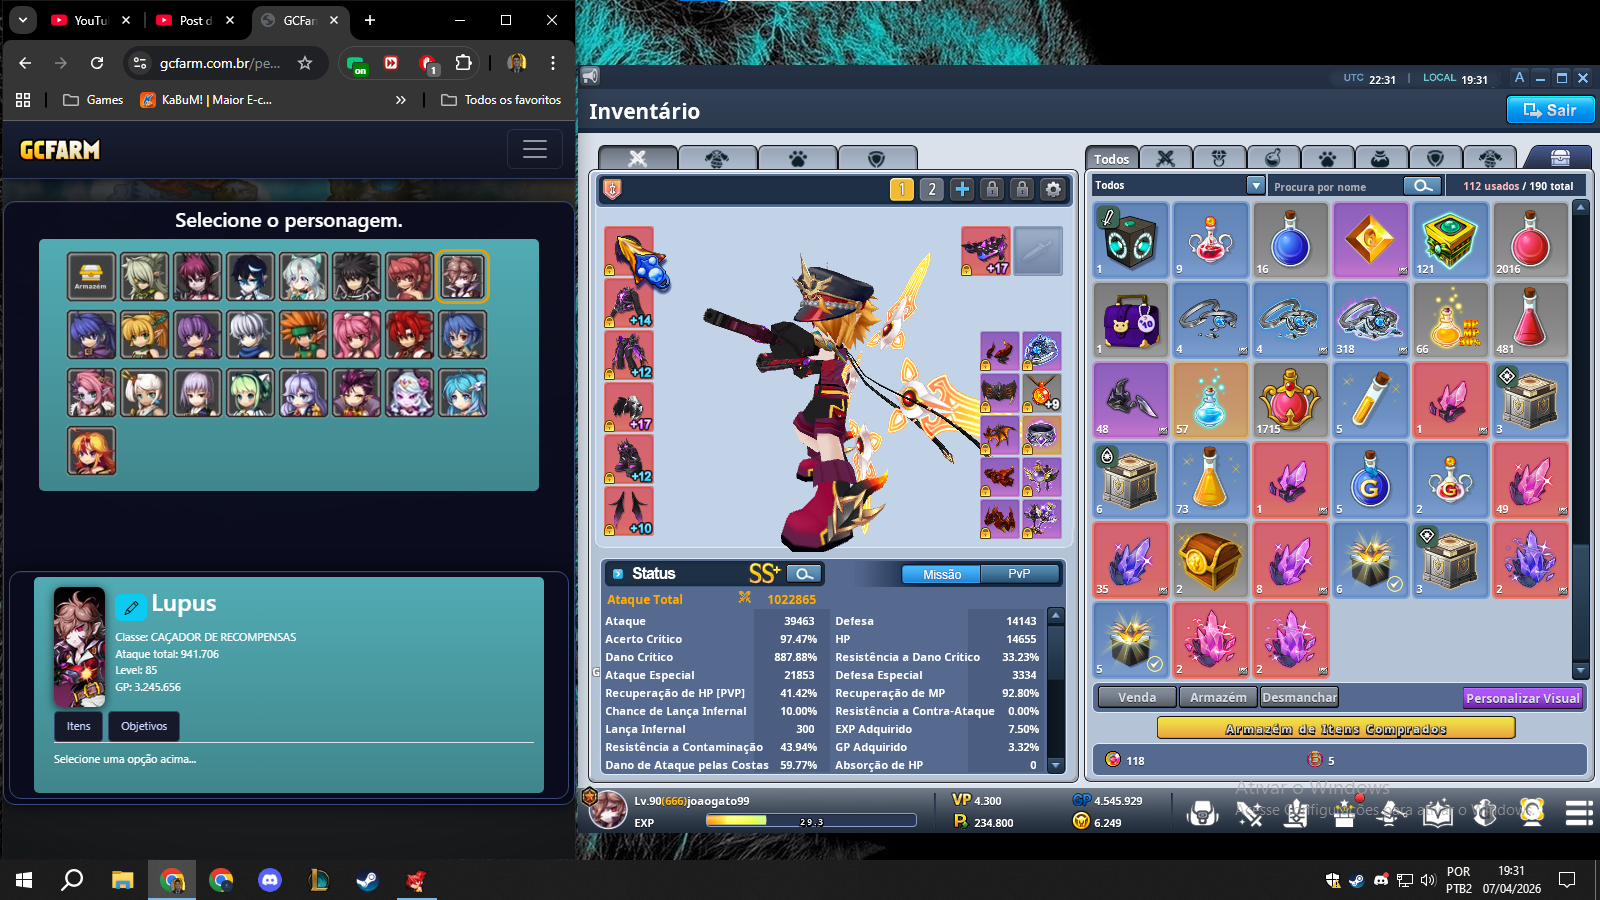Viewport: 1600px width, 900px height.
Task: Open Personalizar Visual customization
Action: [x=1523, y=698]
